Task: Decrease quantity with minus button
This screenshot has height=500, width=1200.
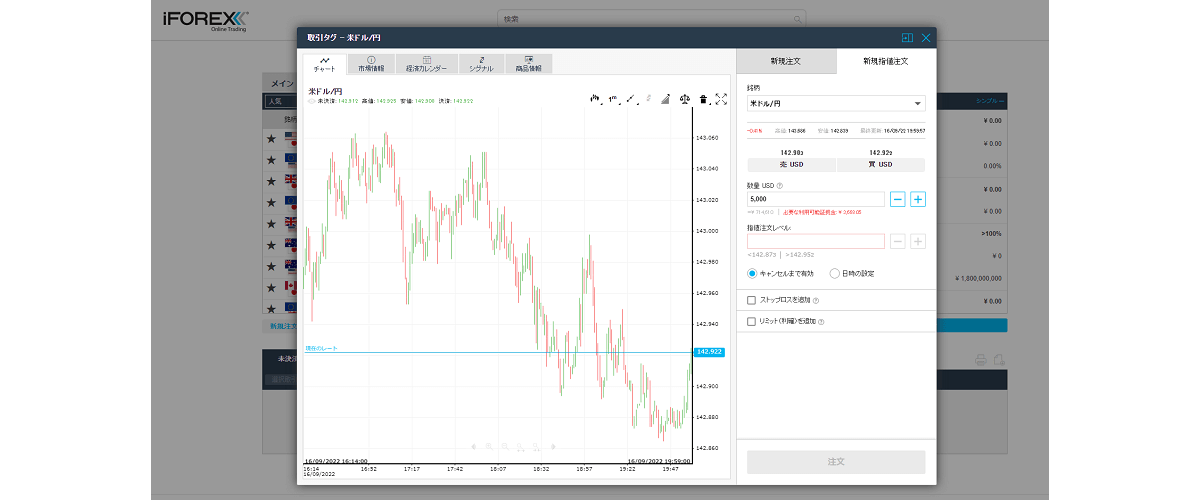Action: [x=898, y=199]
